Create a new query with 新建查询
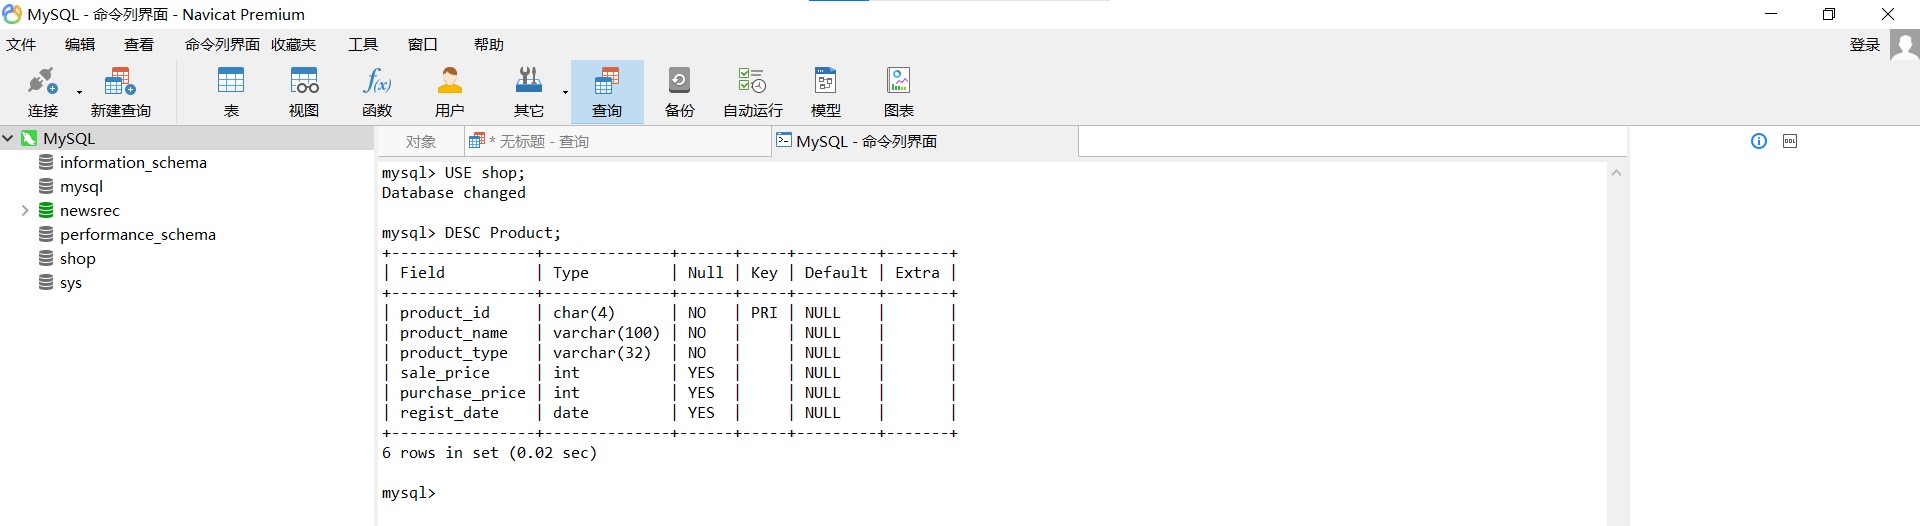The image size is (1920, 526). click(120, 93)
